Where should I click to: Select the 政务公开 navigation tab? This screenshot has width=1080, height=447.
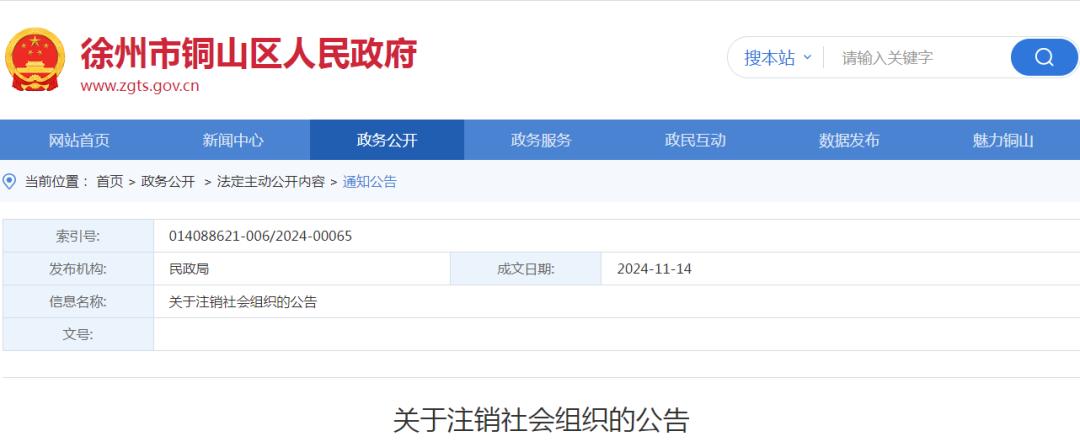(x=387, y=140)
